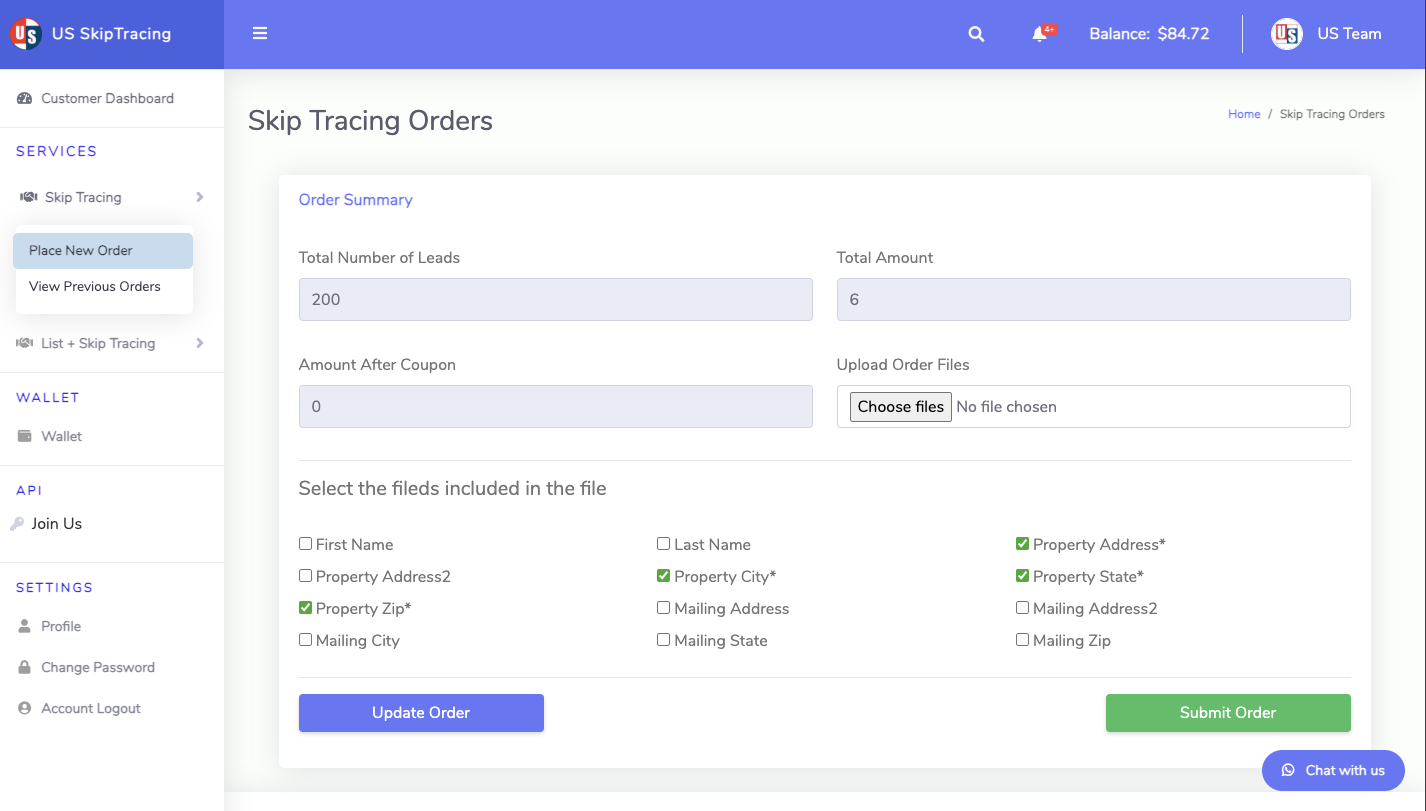
Task: Open View Previous Orders menu item
Action: tap(103, 287)
